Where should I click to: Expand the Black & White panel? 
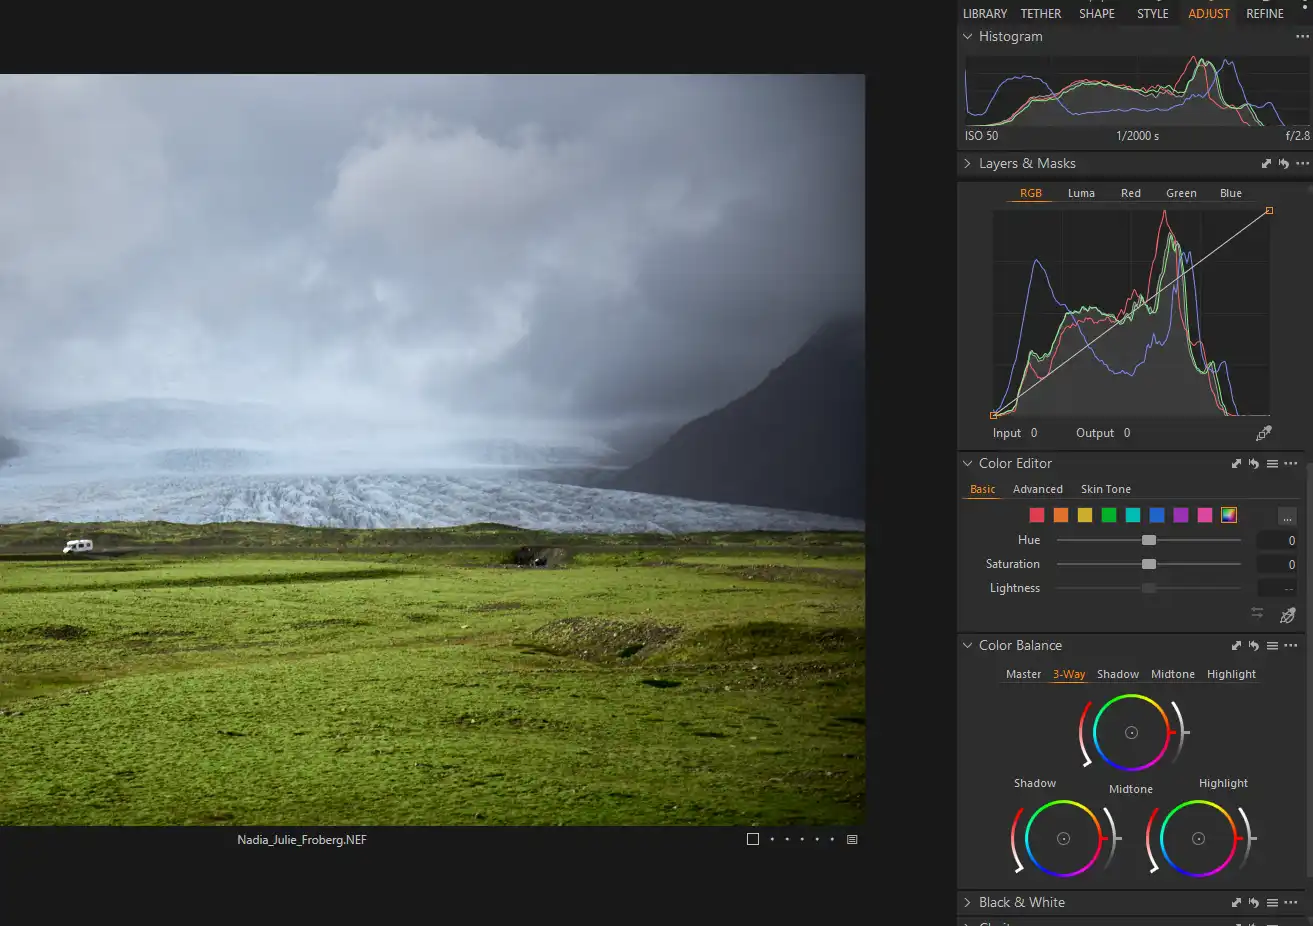click(x=967, y=903)
